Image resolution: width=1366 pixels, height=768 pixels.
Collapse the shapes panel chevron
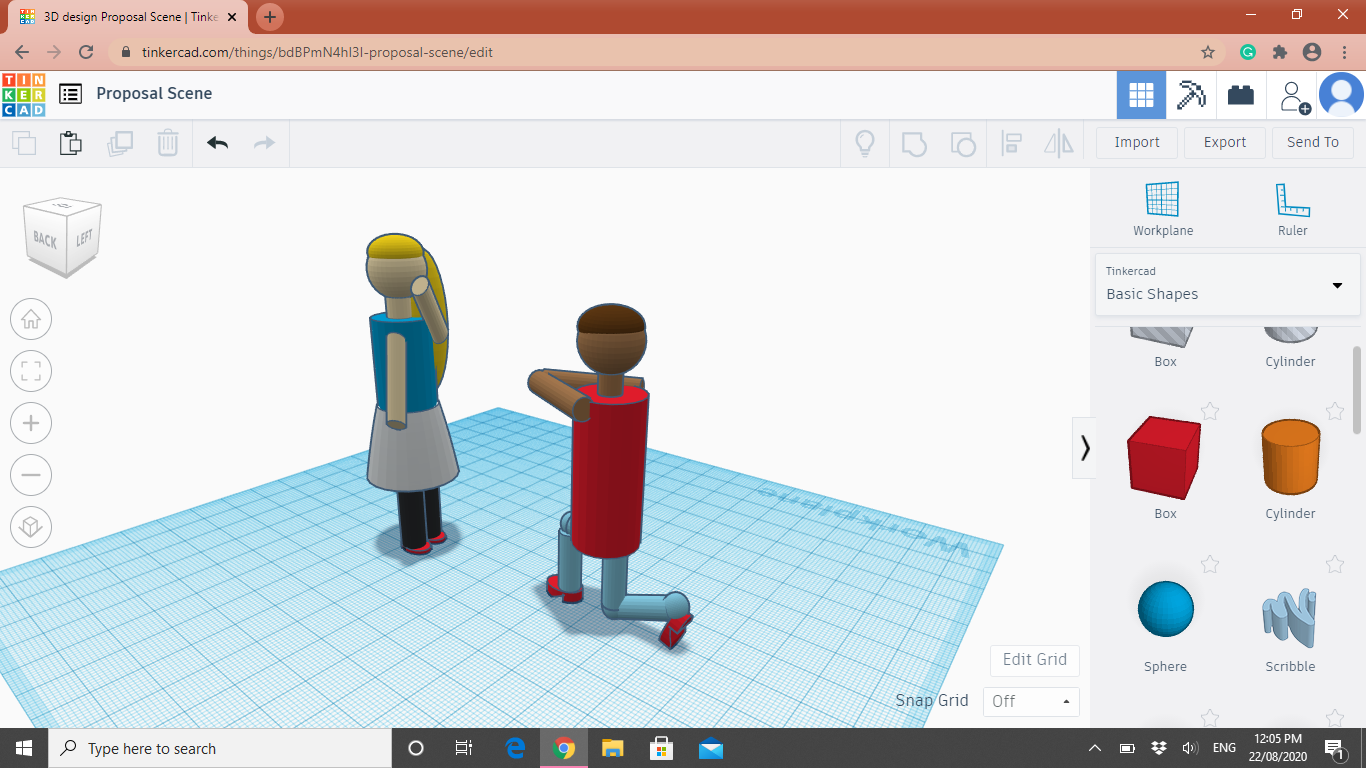click(x=1085, y=448)
